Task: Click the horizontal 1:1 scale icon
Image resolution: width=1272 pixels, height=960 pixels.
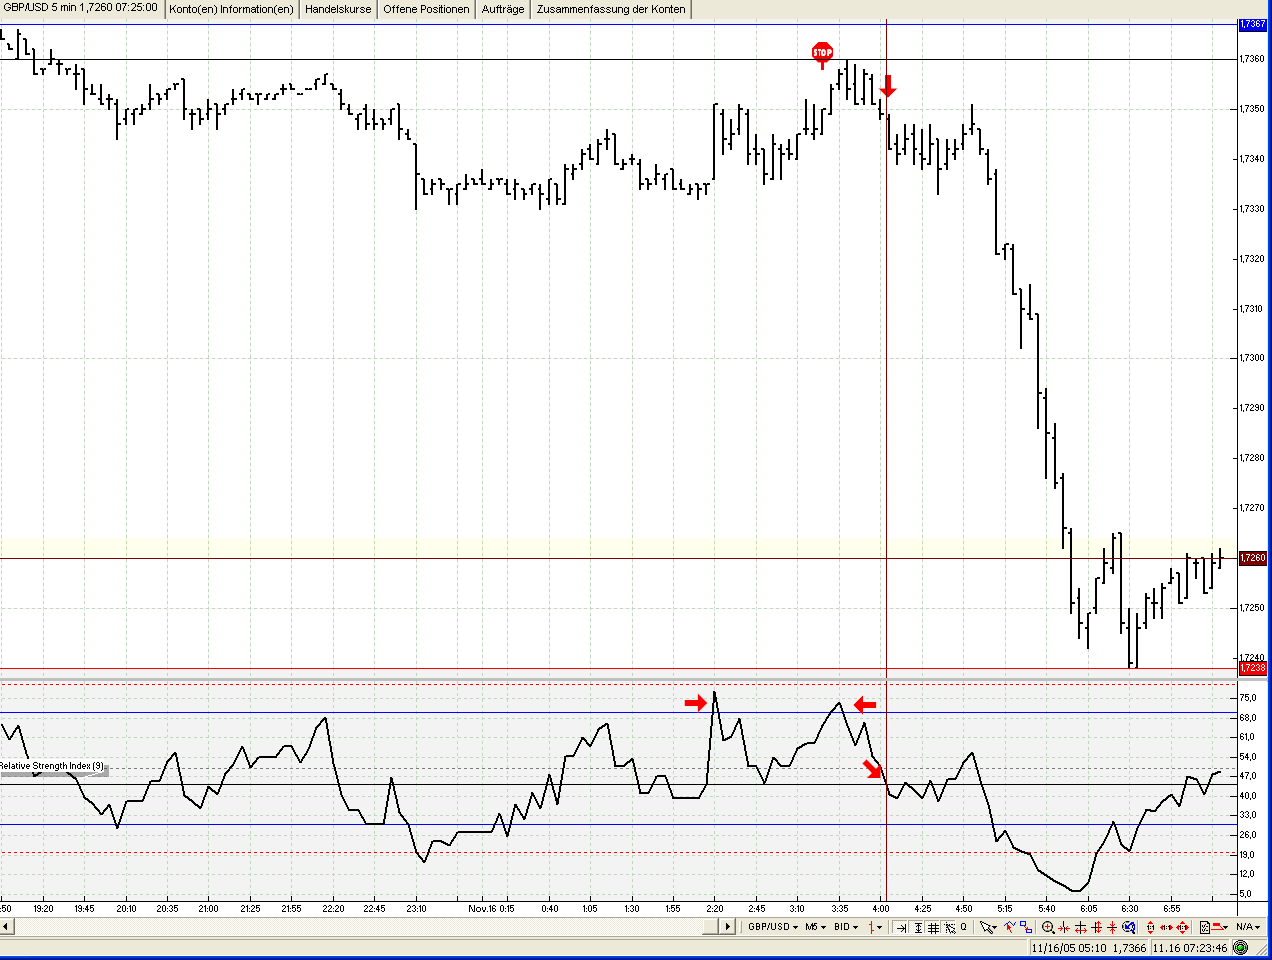Action: click(1166, 927)
